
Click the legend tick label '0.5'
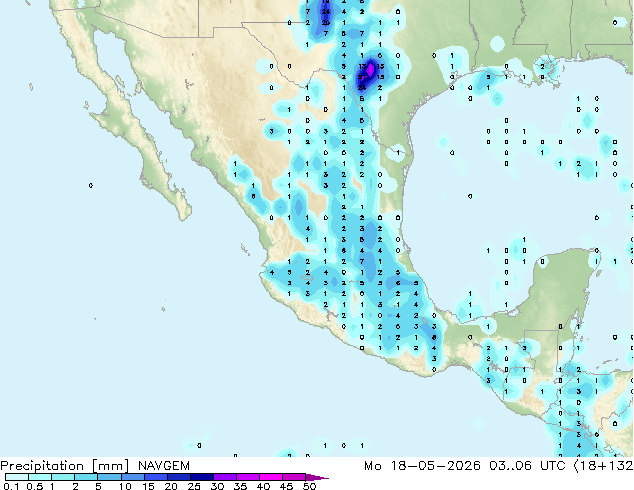pyautogui.click(x=35, y=486)
